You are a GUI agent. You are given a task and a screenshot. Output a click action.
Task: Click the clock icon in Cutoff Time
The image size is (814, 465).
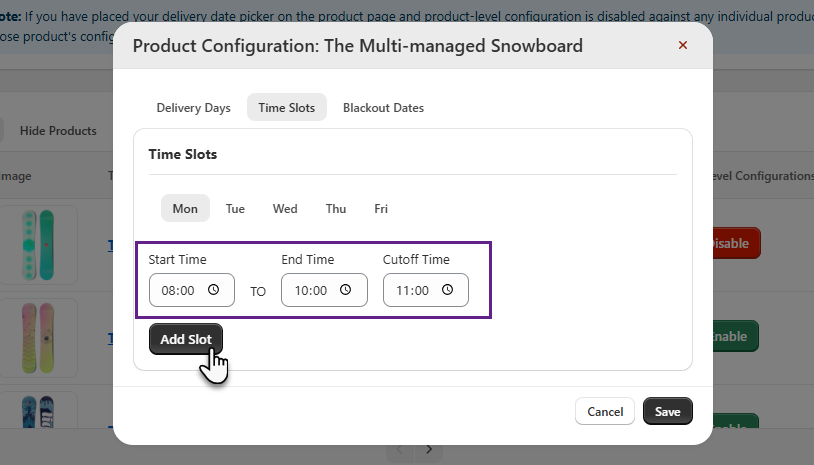tap(448, 290)
